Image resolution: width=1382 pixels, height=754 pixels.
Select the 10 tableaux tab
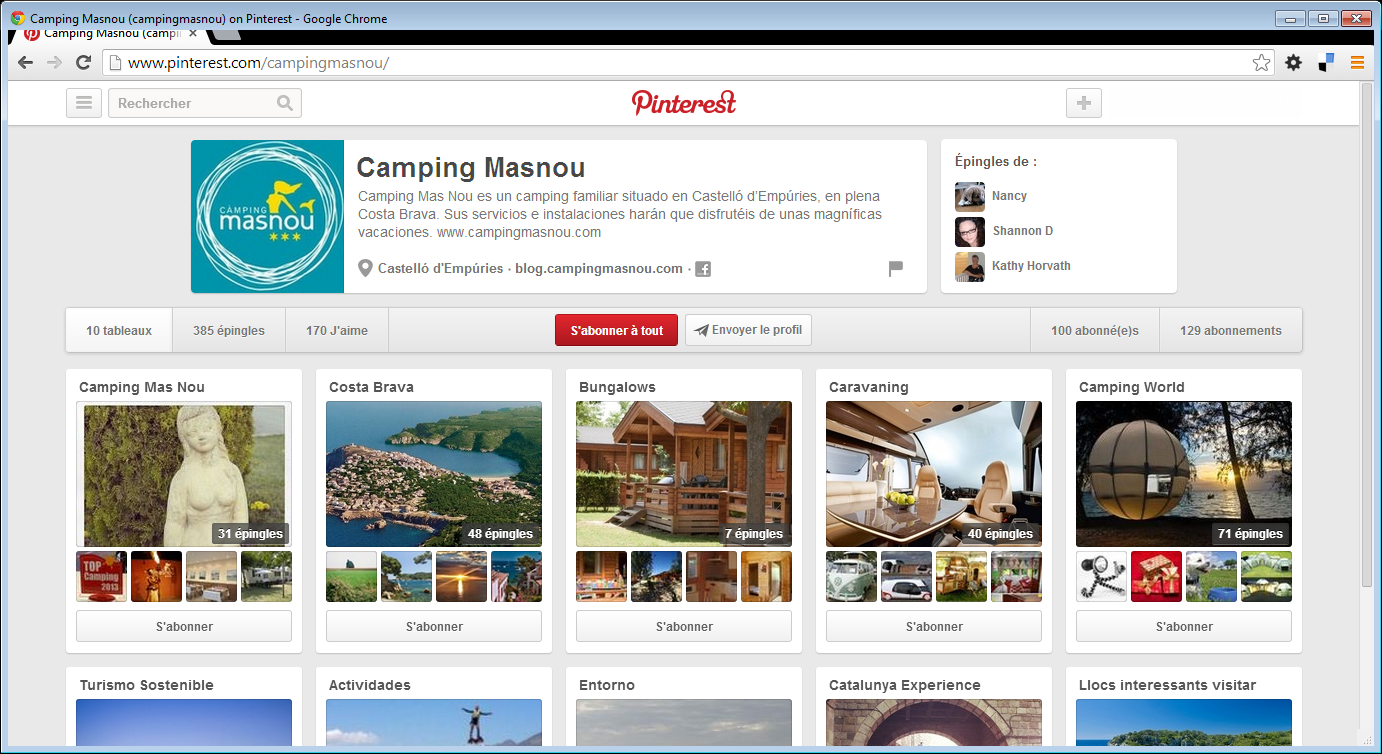(x=119, y=331)
